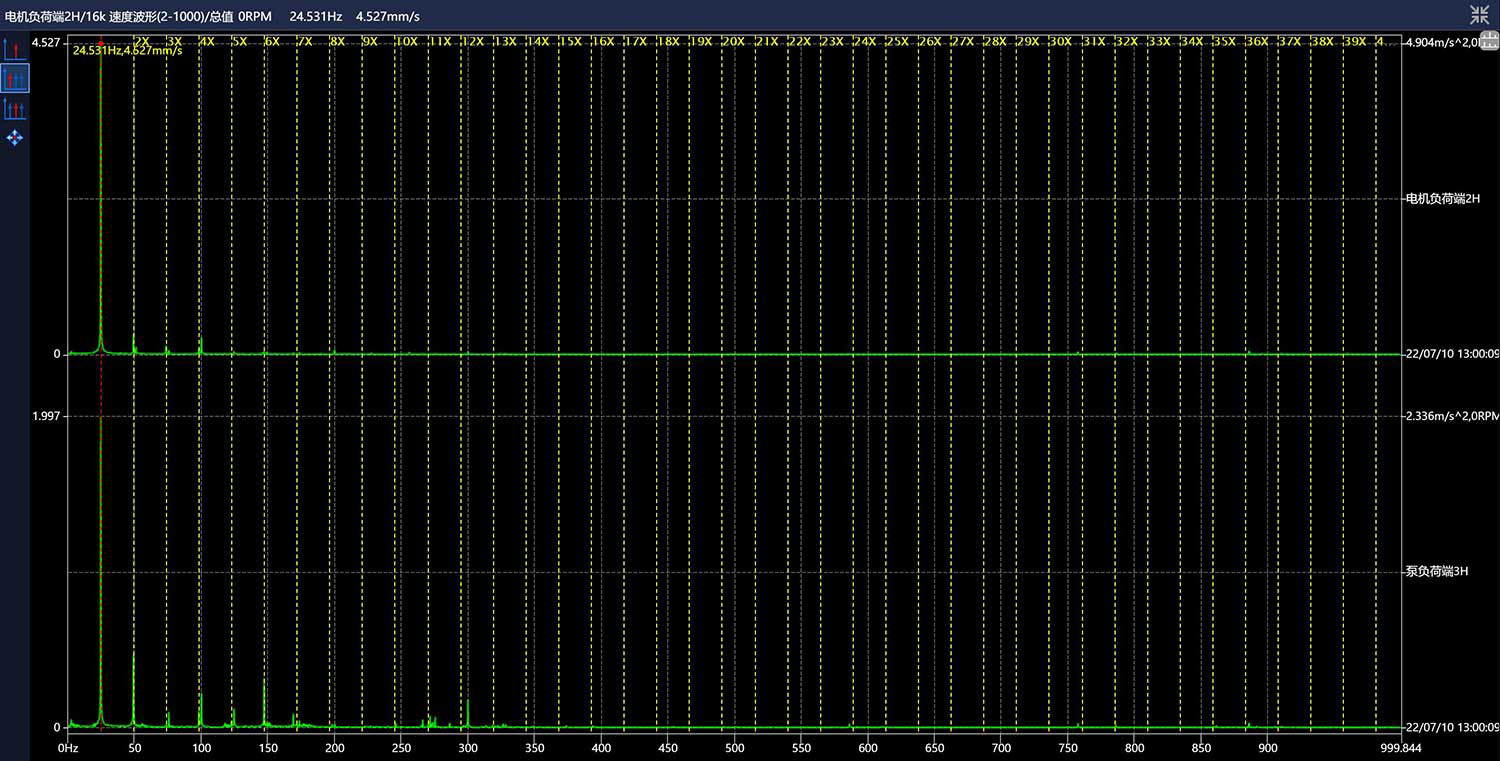This screenshot has height=761, width=1500.
Task: Click the 2X harmonic marker label
Action: click(142, 42)
